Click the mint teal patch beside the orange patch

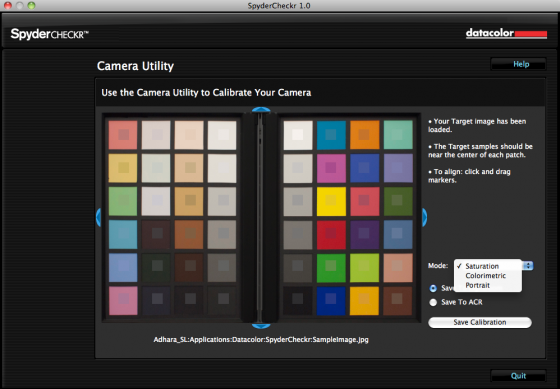398,135
